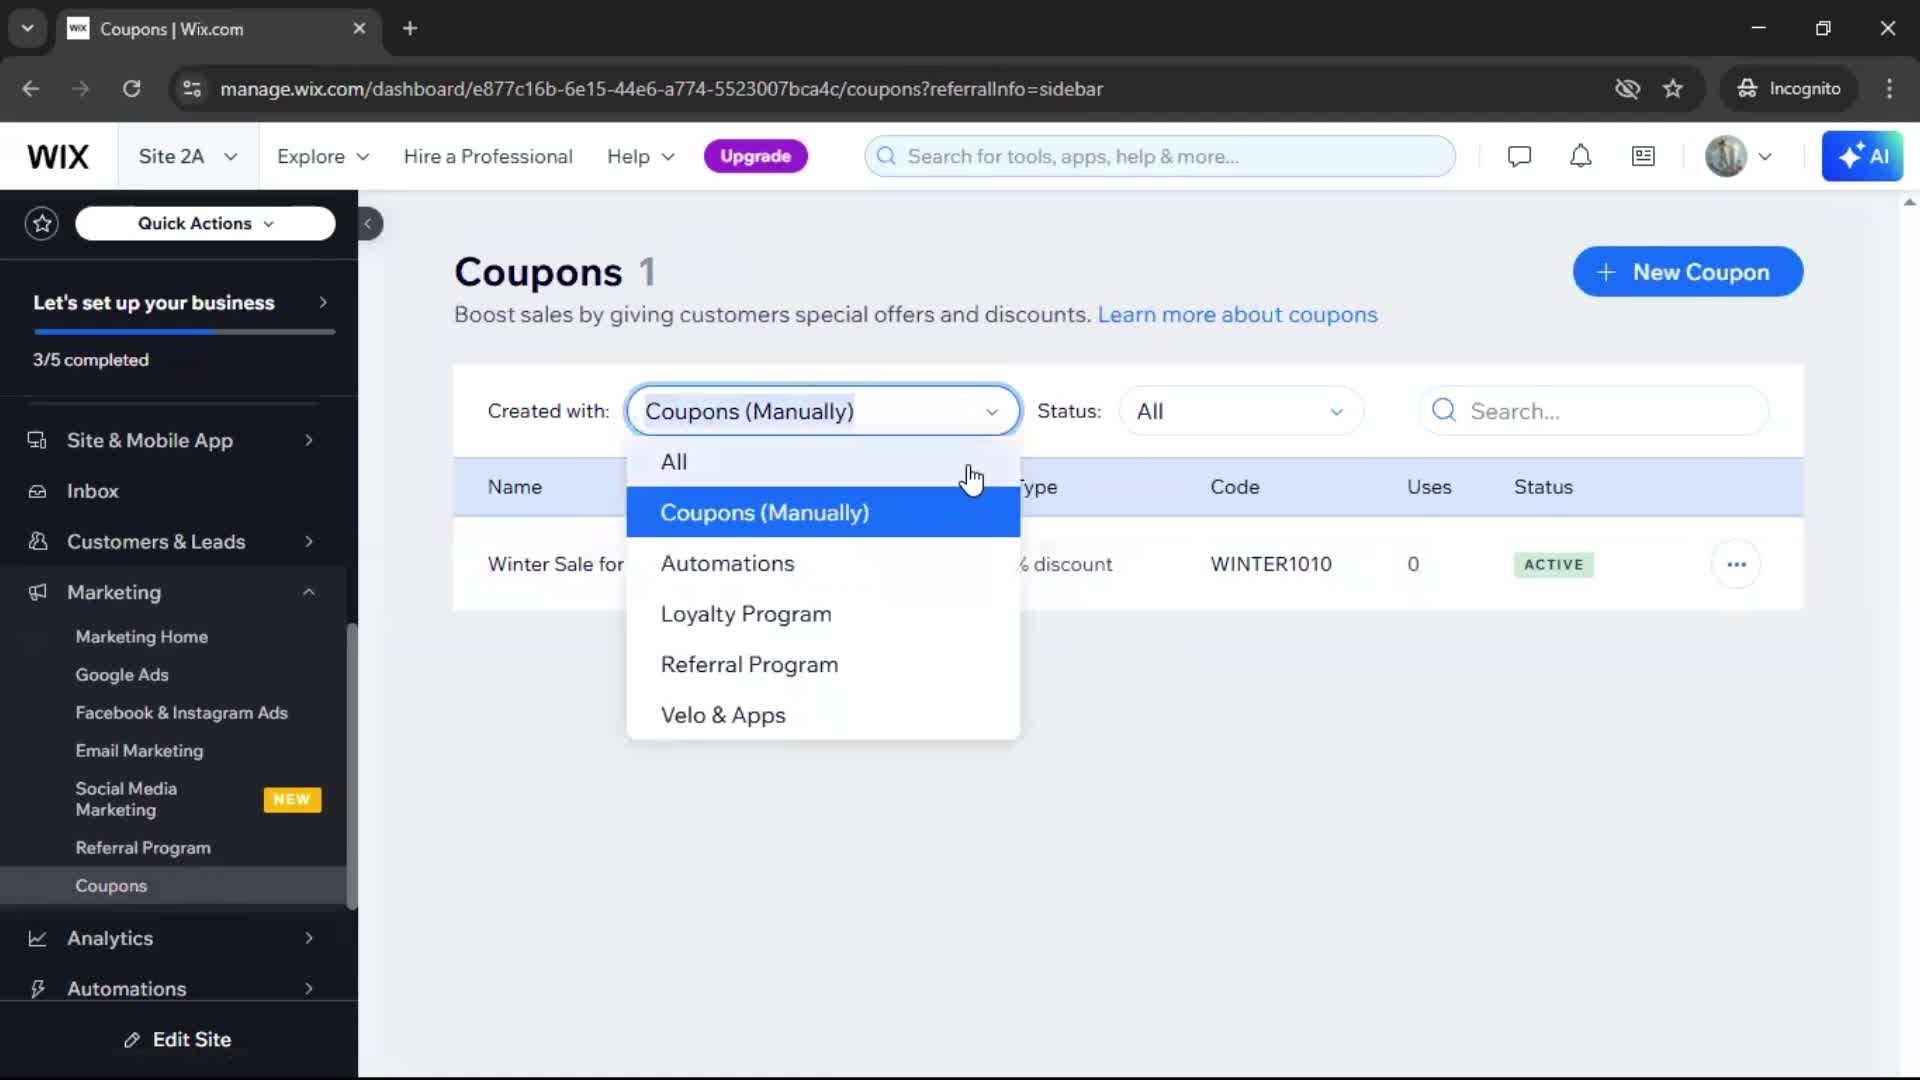This screenshot has width=1920, height=1080.
Task: Click the Edit Site pencil icon
Action: tap(131, 1040)
